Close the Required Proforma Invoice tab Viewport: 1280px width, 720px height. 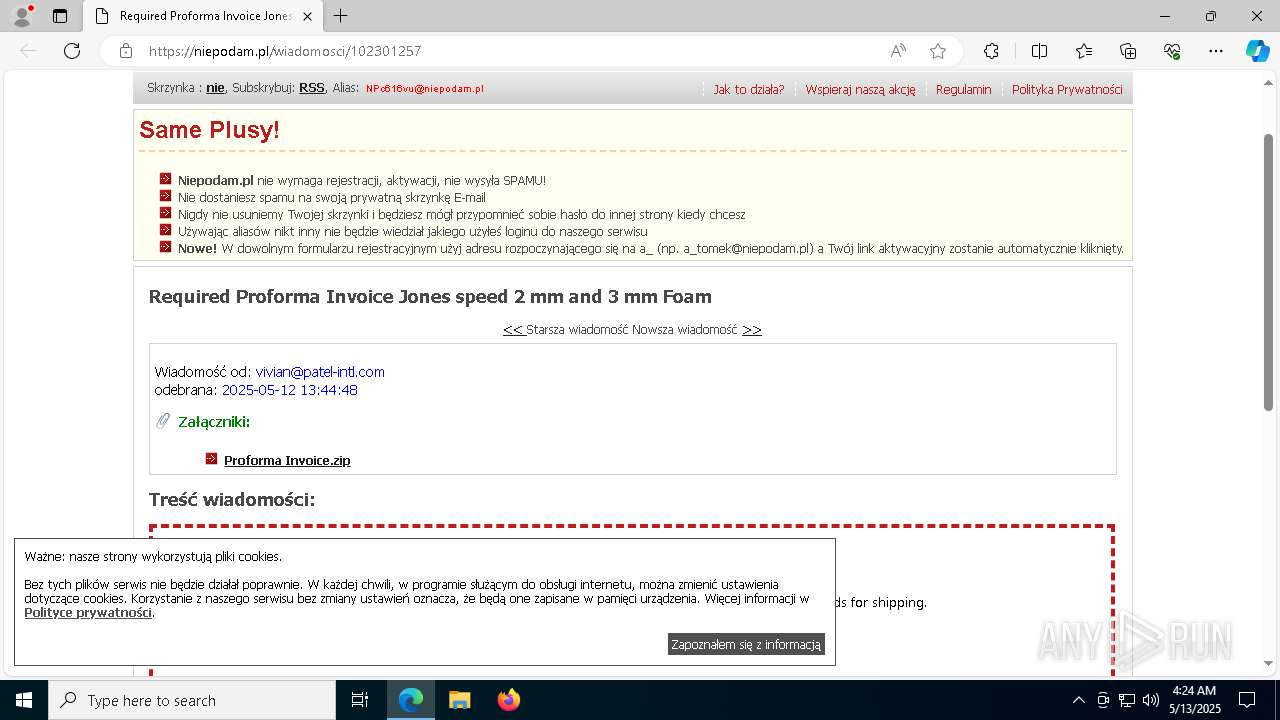pyautogui.click(x=307, y=16)
